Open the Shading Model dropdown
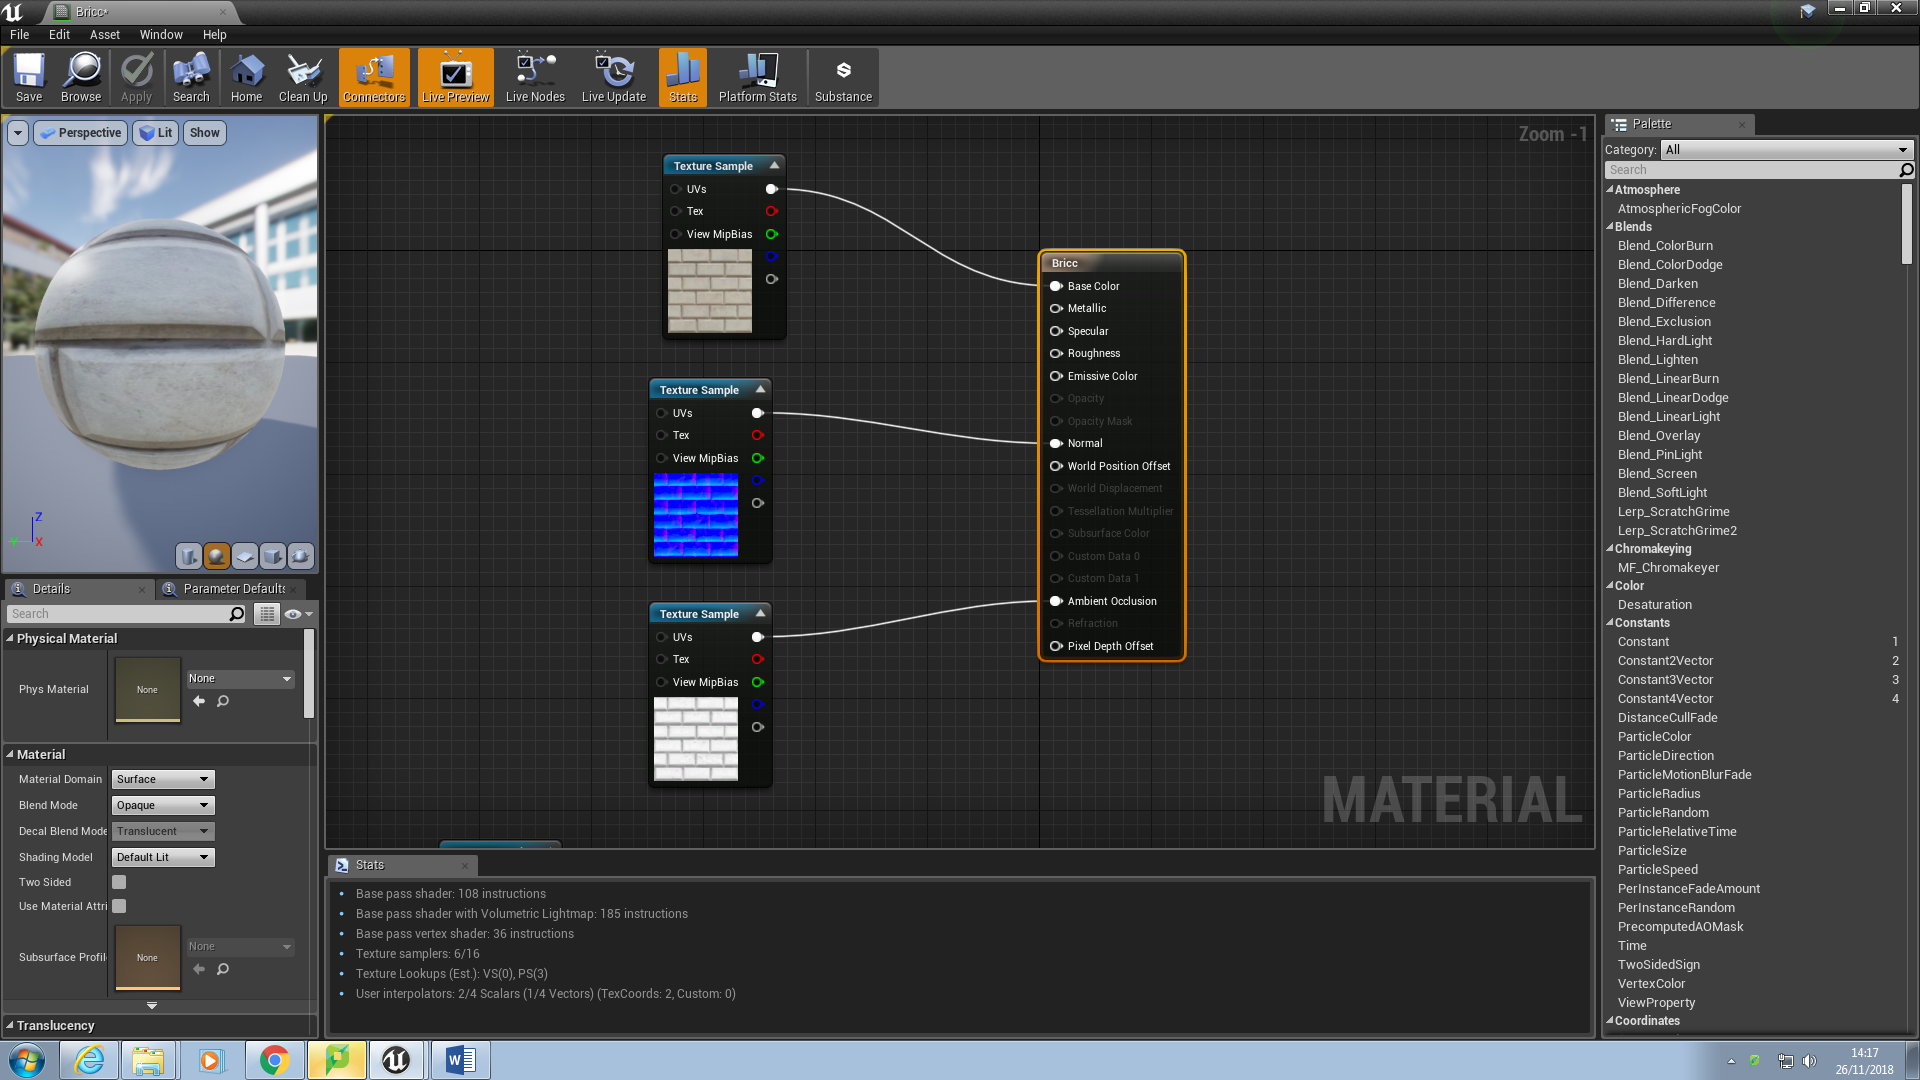 coord(163,857)
